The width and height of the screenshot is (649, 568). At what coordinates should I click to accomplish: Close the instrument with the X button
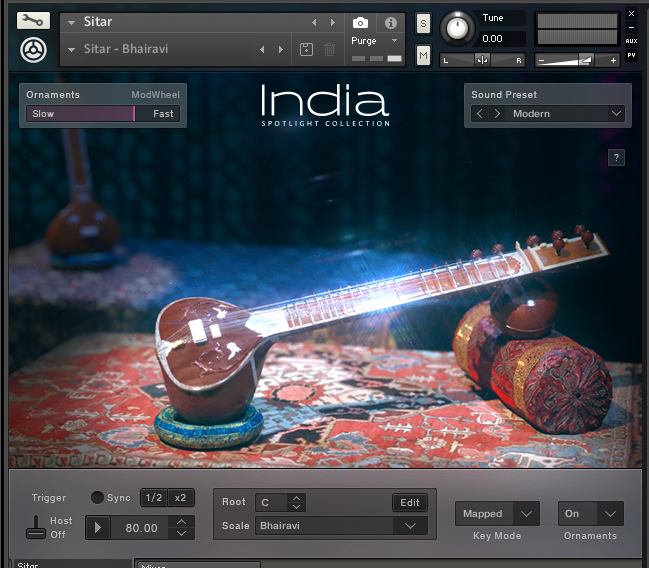click(x=631, y=13)
